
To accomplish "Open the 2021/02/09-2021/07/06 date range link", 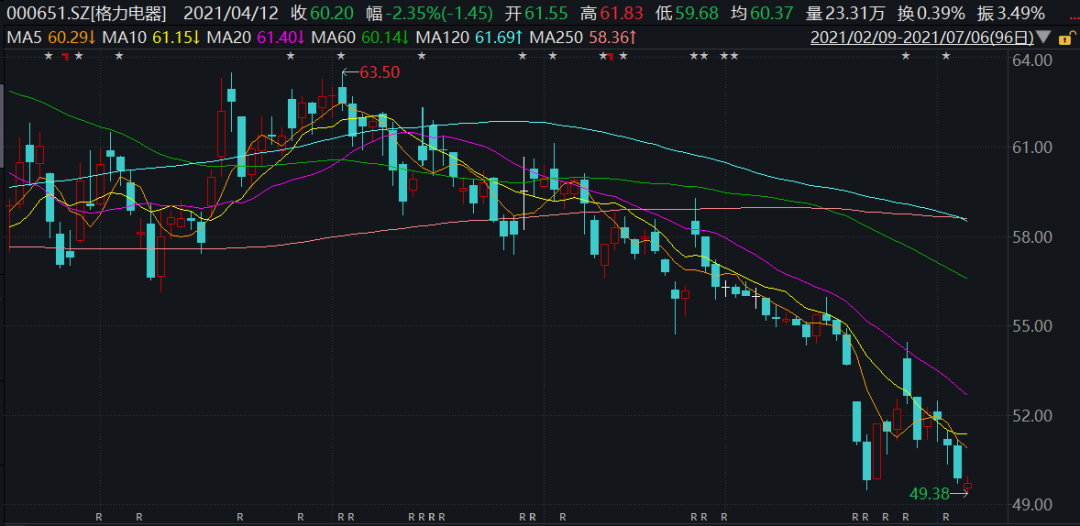I will 920,38.
